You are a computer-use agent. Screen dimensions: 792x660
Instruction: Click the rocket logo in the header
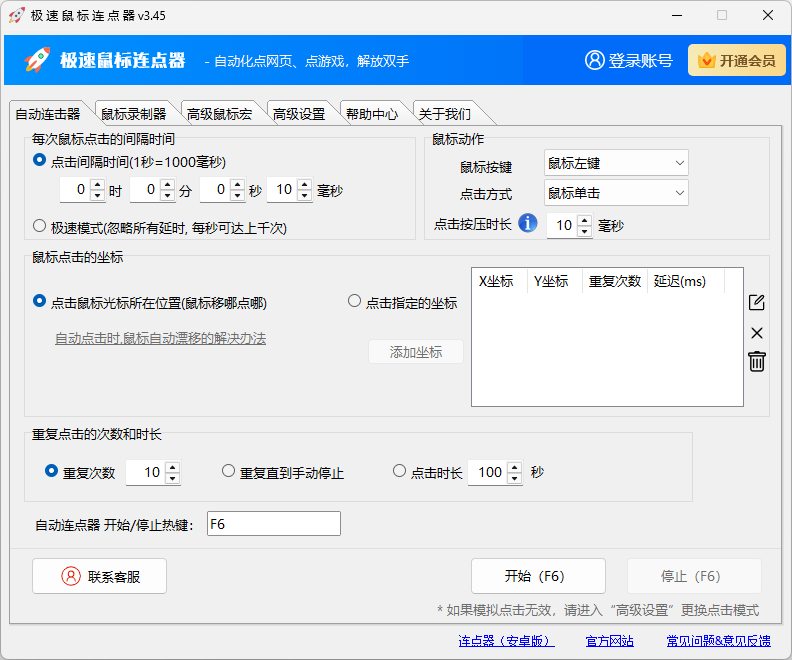point(37,60)
